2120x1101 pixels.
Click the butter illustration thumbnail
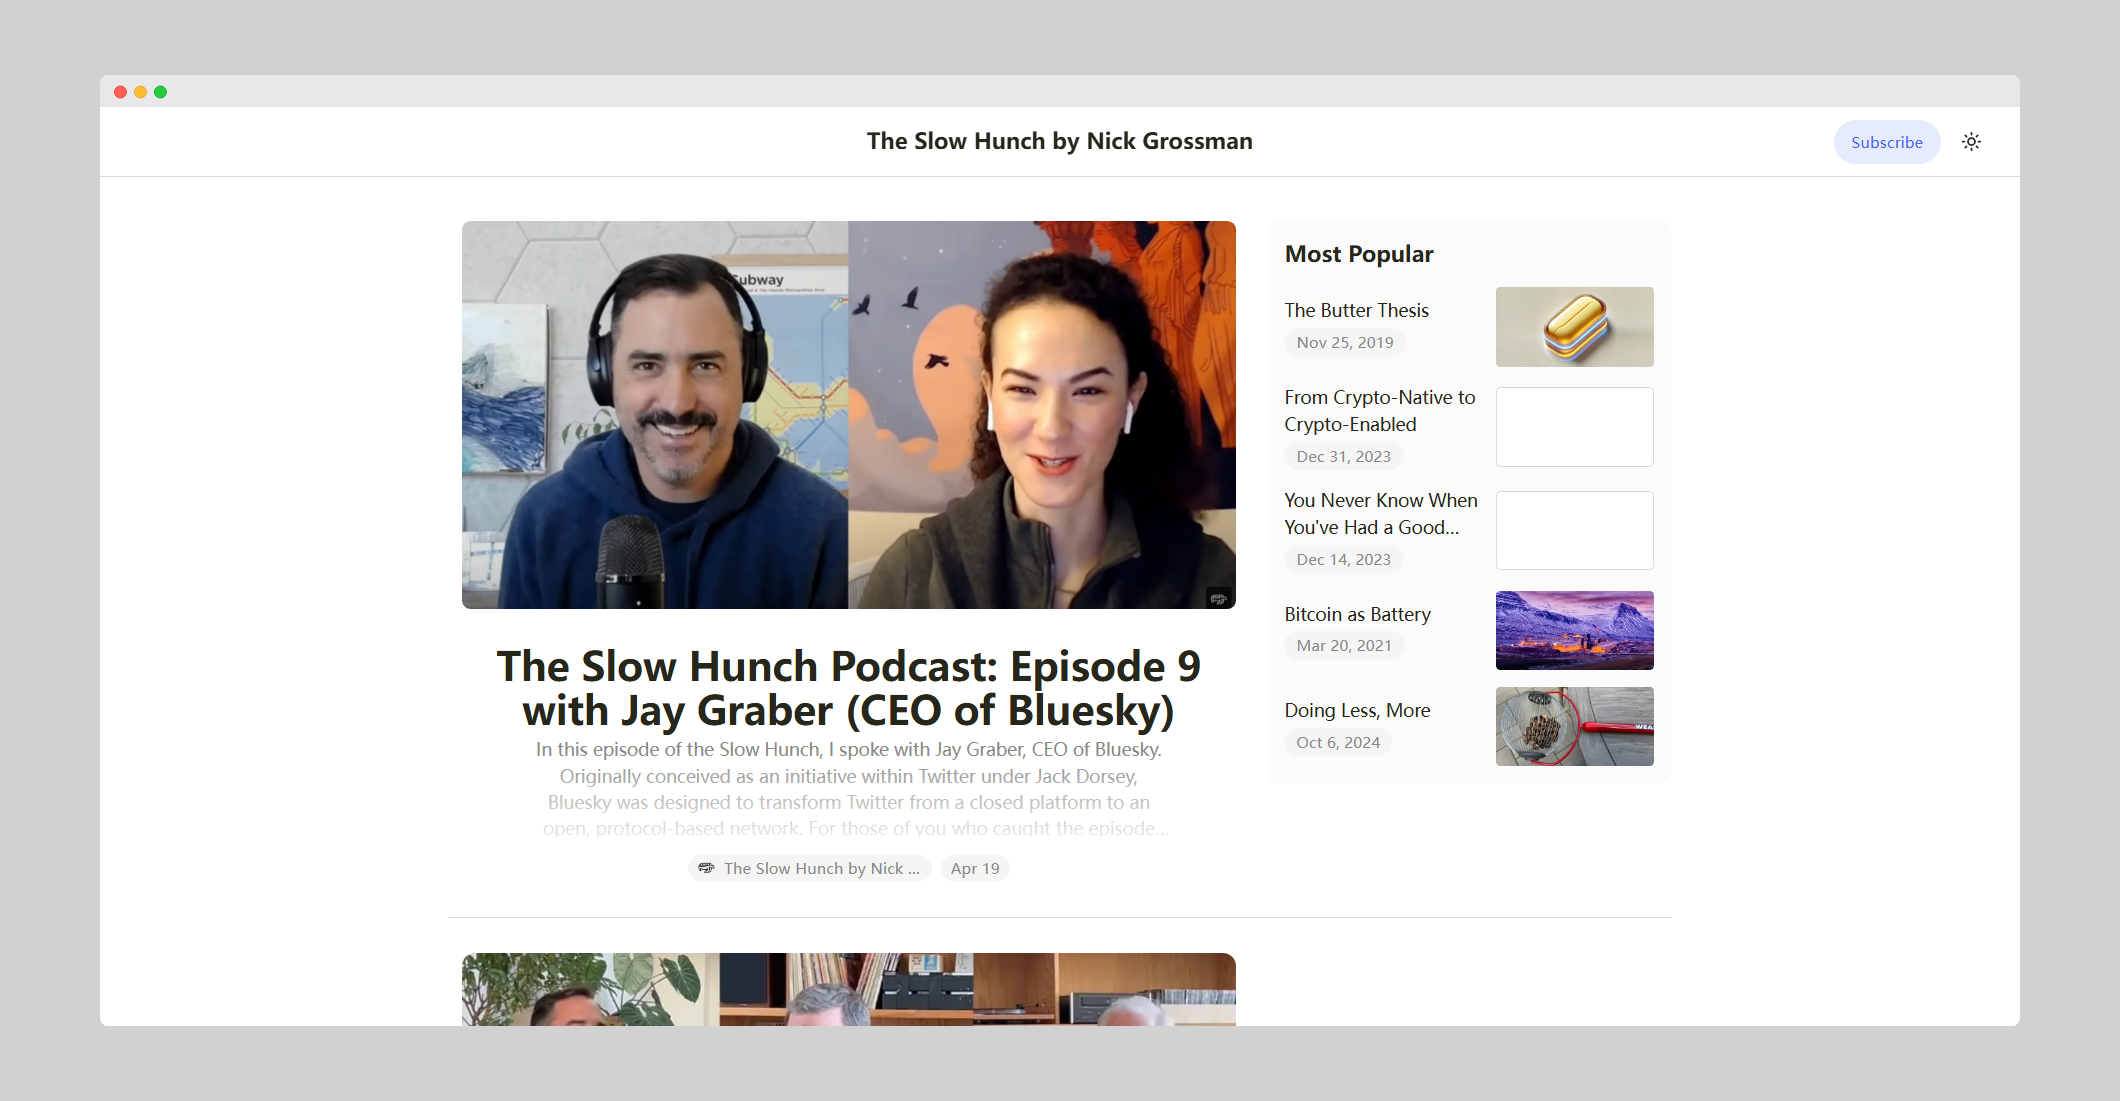pyautogui.click(x=1574, y=327)
